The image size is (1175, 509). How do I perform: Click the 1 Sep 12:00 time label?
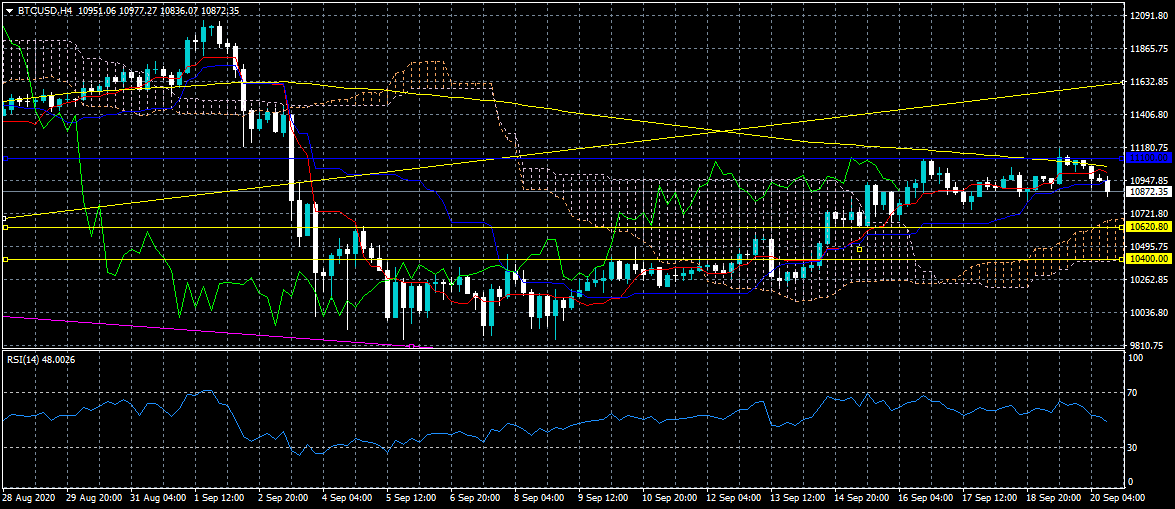tap(221, 498)
